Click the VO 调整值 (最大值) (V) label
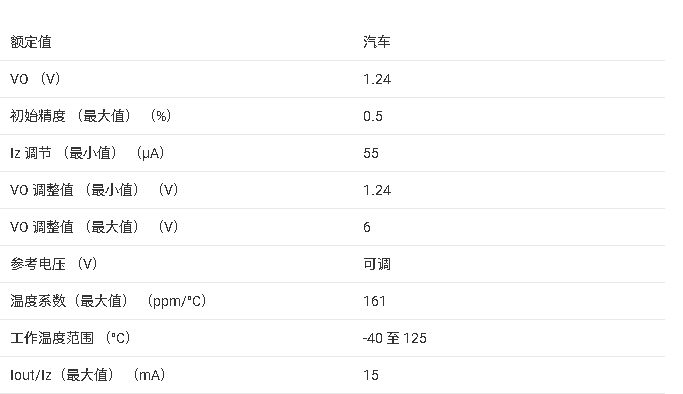The height and width of the screenshot is (394, 683). [x=94, y=227]
